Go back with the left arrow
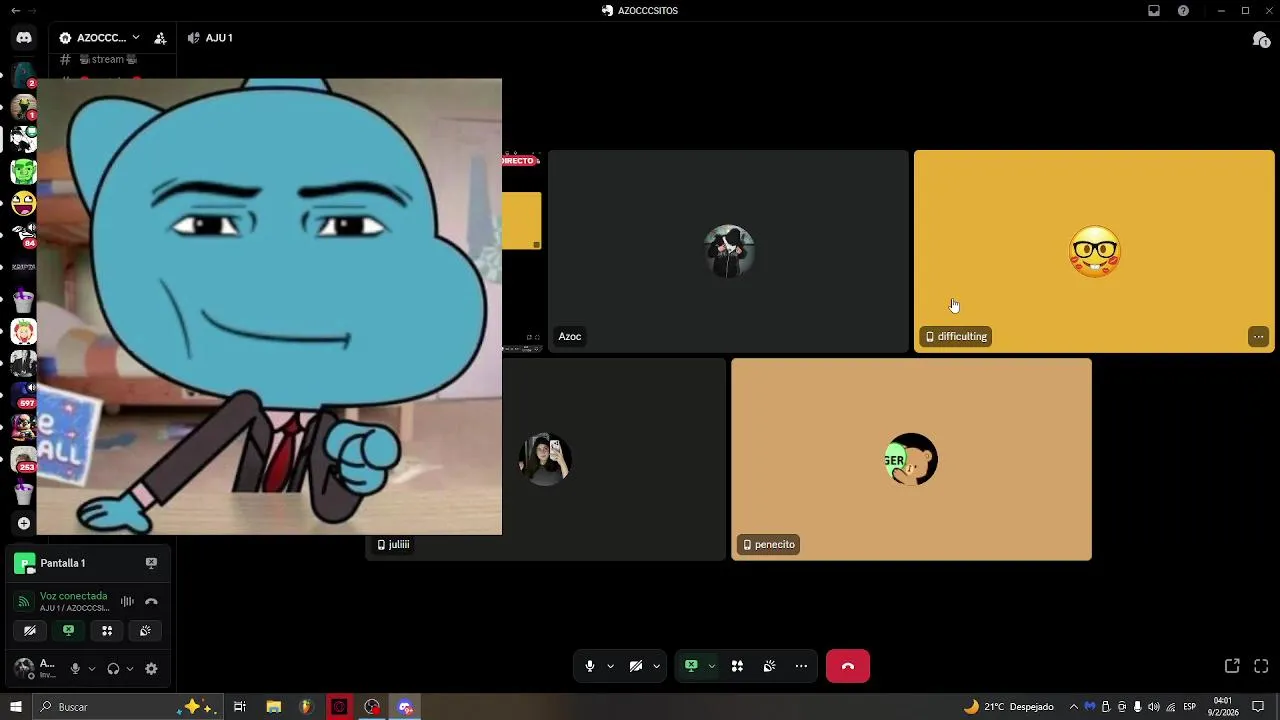Screen dimensions: 1280x720 pyautogui.click(x=15, y=10)
